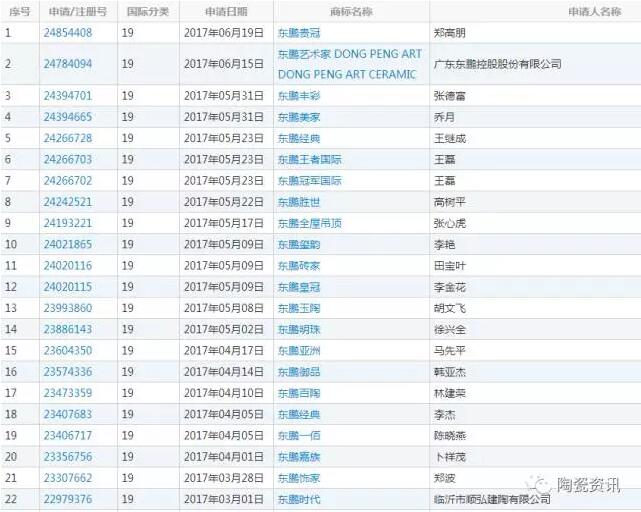
Task: Open registration number 24266703
Action: coord(68,159)
